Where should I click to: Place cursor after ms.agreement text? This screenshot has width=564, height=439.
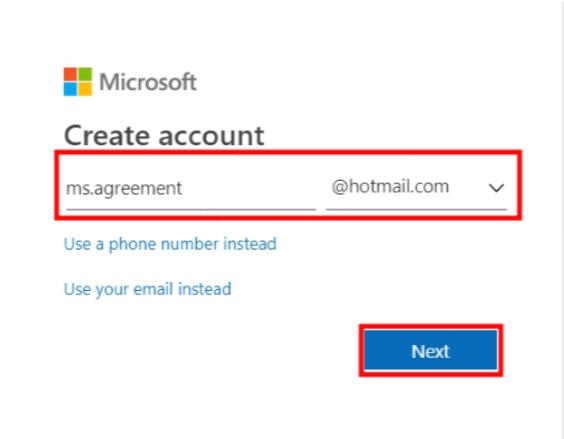(x=183, y=188)
